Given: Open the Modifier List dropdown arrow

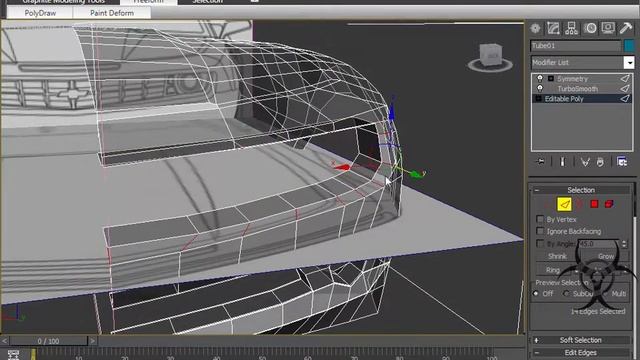Looking at the screenshot, I should tap(629, 62).
